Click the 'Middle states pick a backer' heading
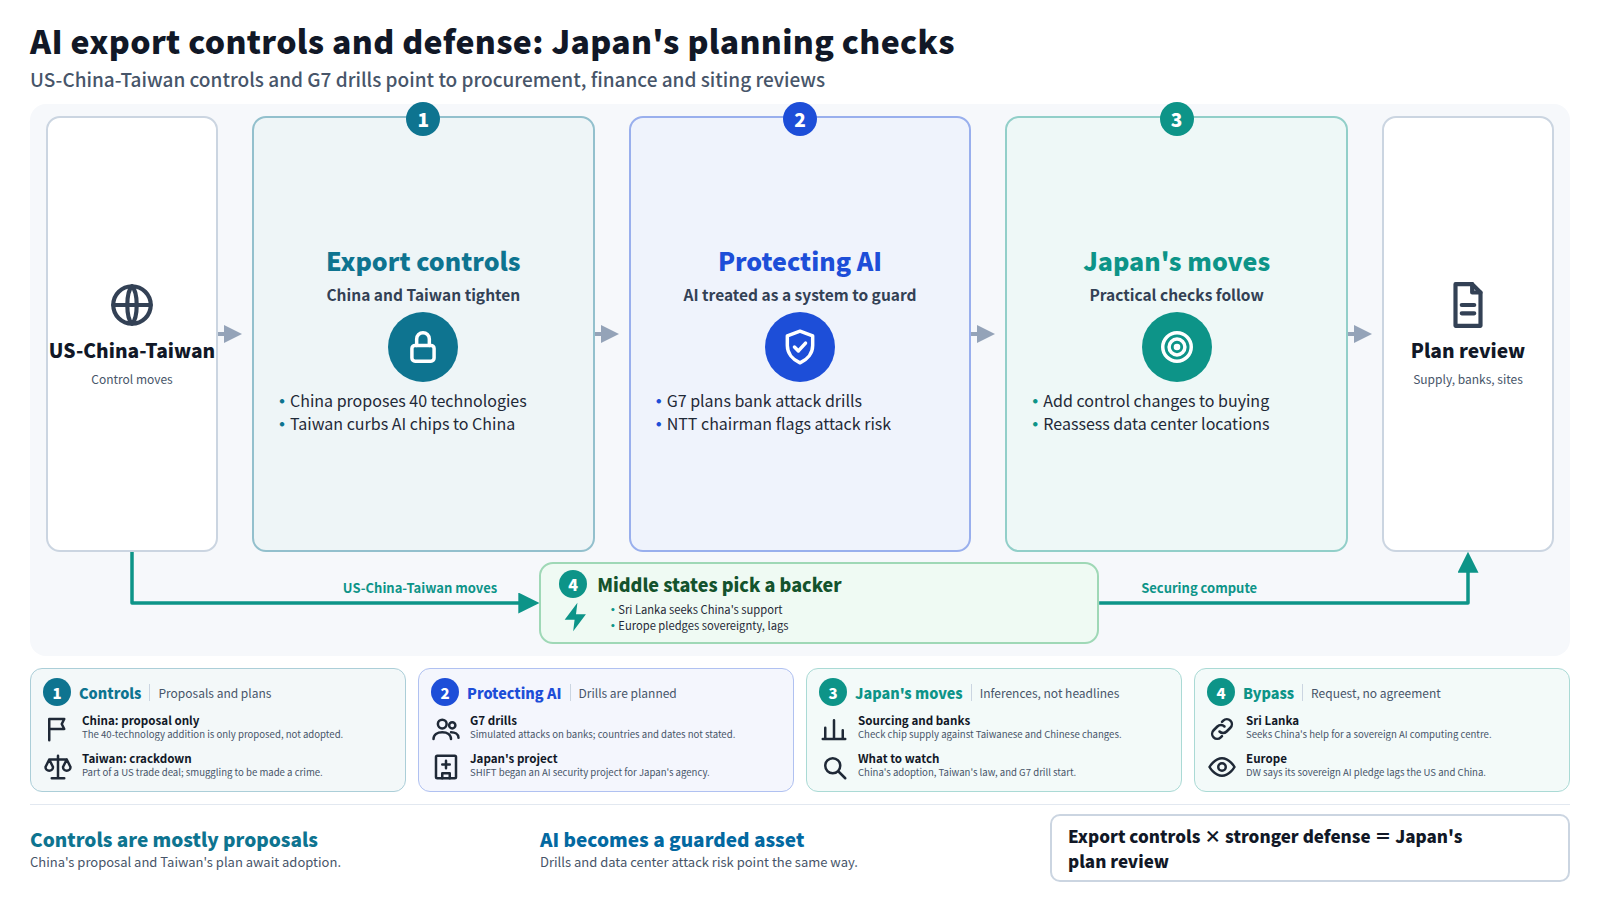This screenshot has width=1600, height=900. point(719,585)
